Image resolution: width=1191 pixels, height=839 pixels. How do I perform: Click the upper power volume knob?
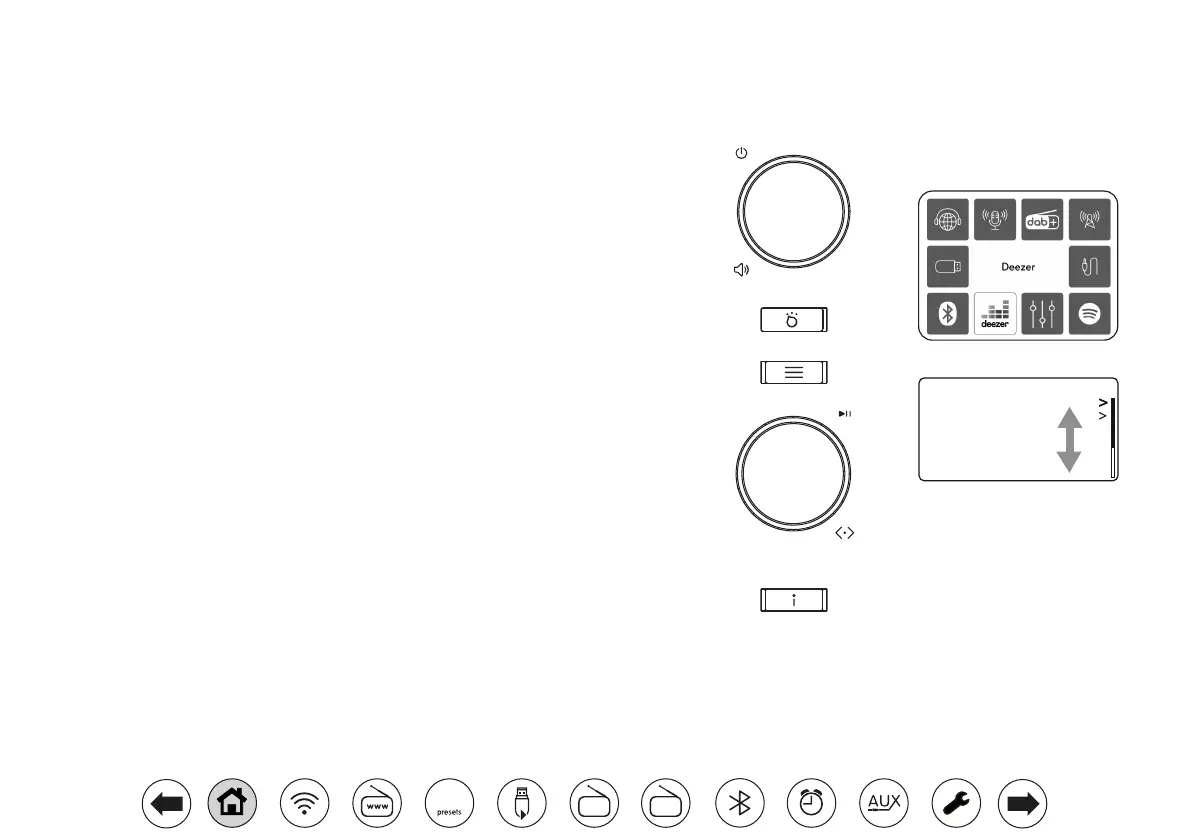tap(794, 212)
